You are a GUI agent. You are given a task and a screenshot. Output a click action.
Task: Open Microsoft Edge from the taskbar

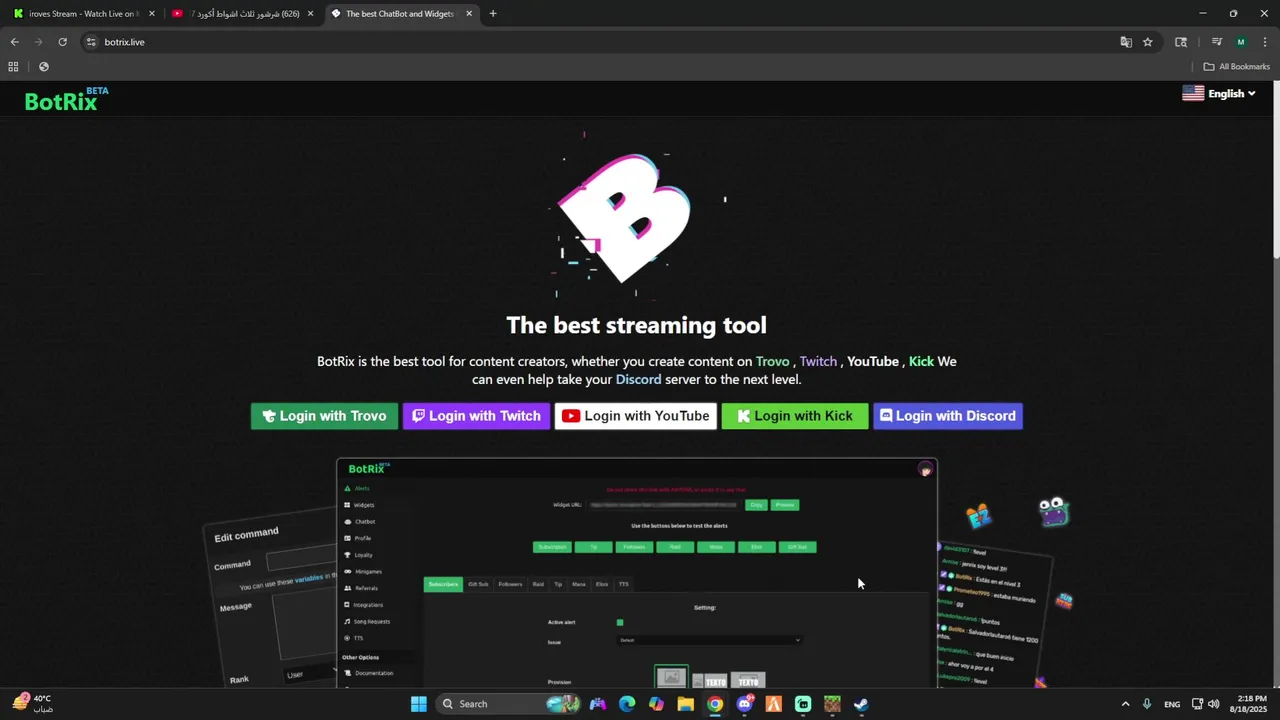[627, 704]
